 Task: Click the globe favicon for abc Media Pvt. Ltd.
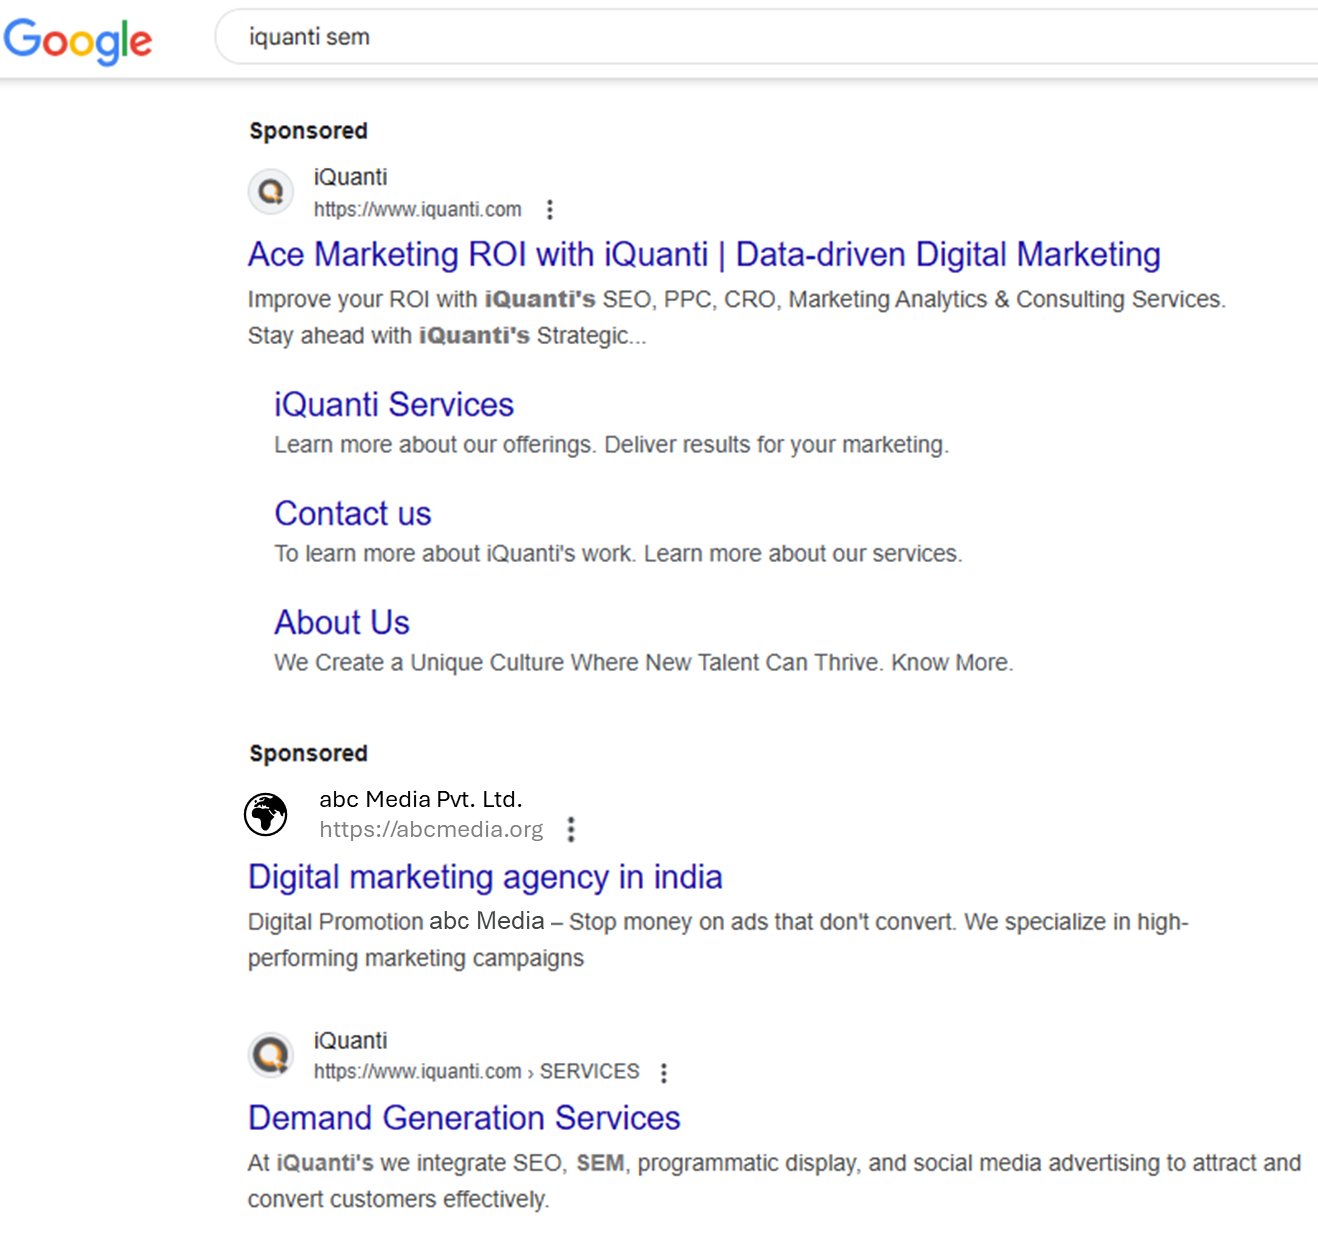tap(266, 814)
